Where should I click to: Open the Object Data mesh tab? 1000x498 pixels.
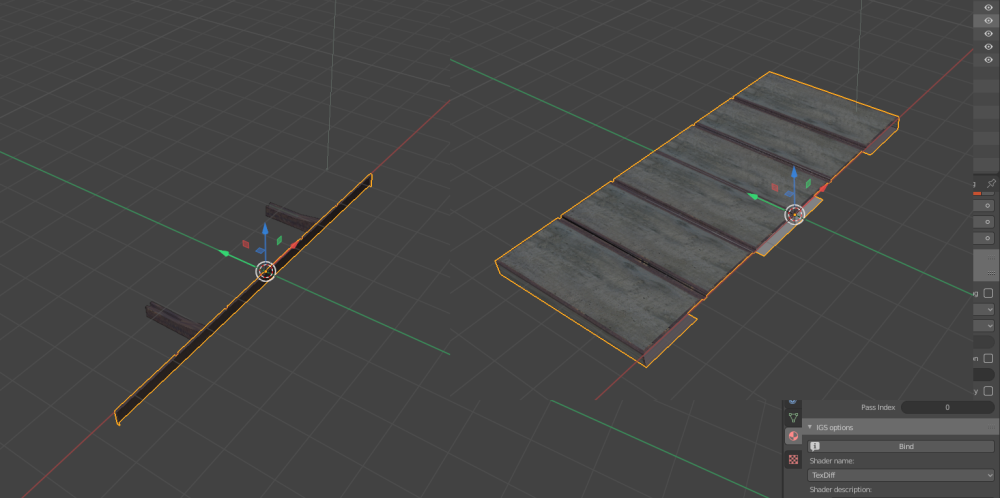click(x=793, y=416)
